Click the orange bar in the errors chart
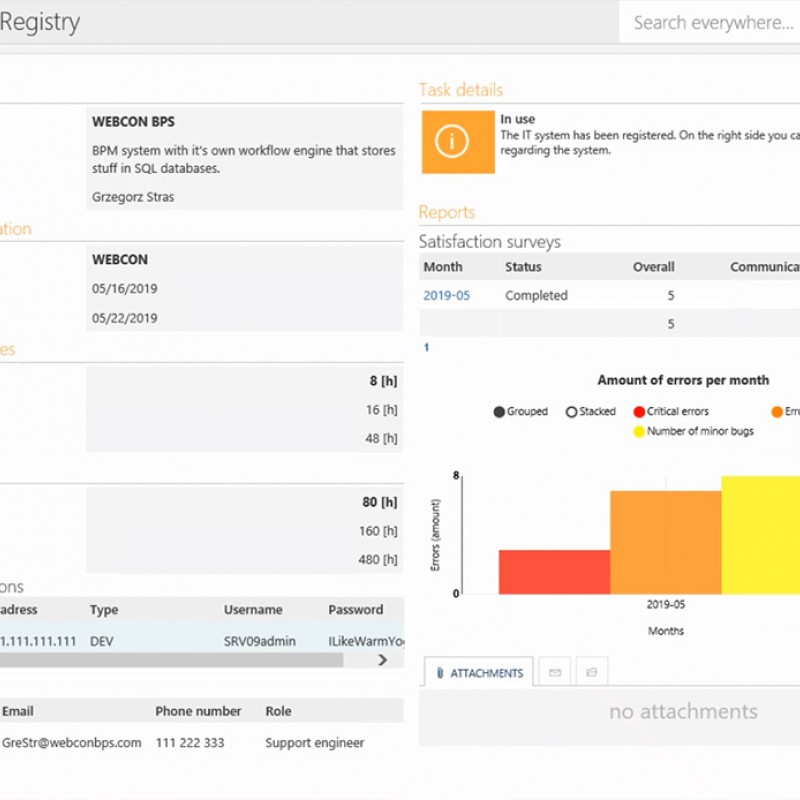This screenshot has width=800, height=800. coord(665,542)
